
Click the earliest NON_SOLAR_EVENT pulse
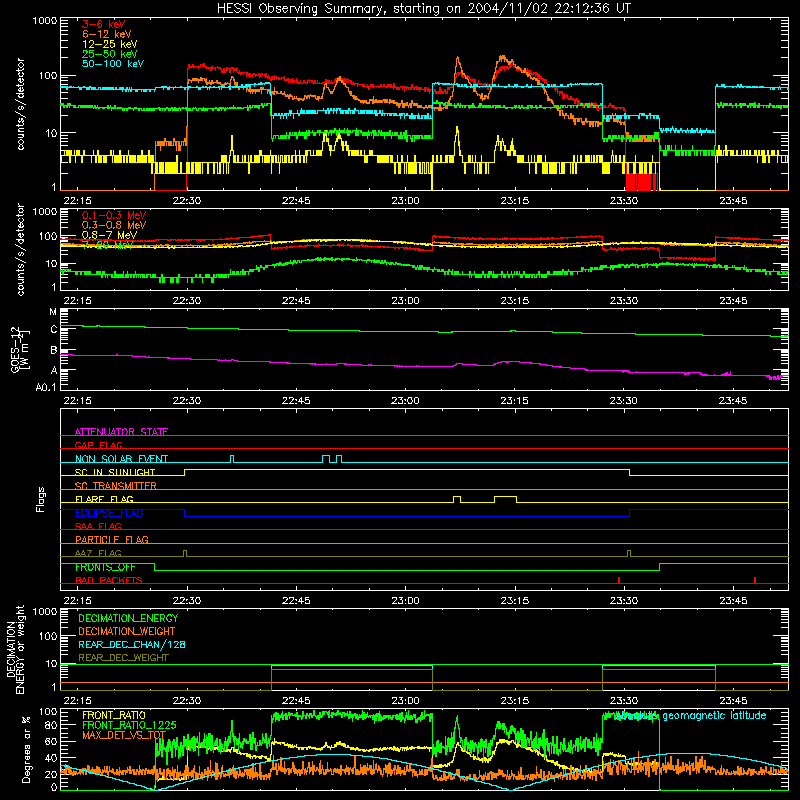coord(232,459)
